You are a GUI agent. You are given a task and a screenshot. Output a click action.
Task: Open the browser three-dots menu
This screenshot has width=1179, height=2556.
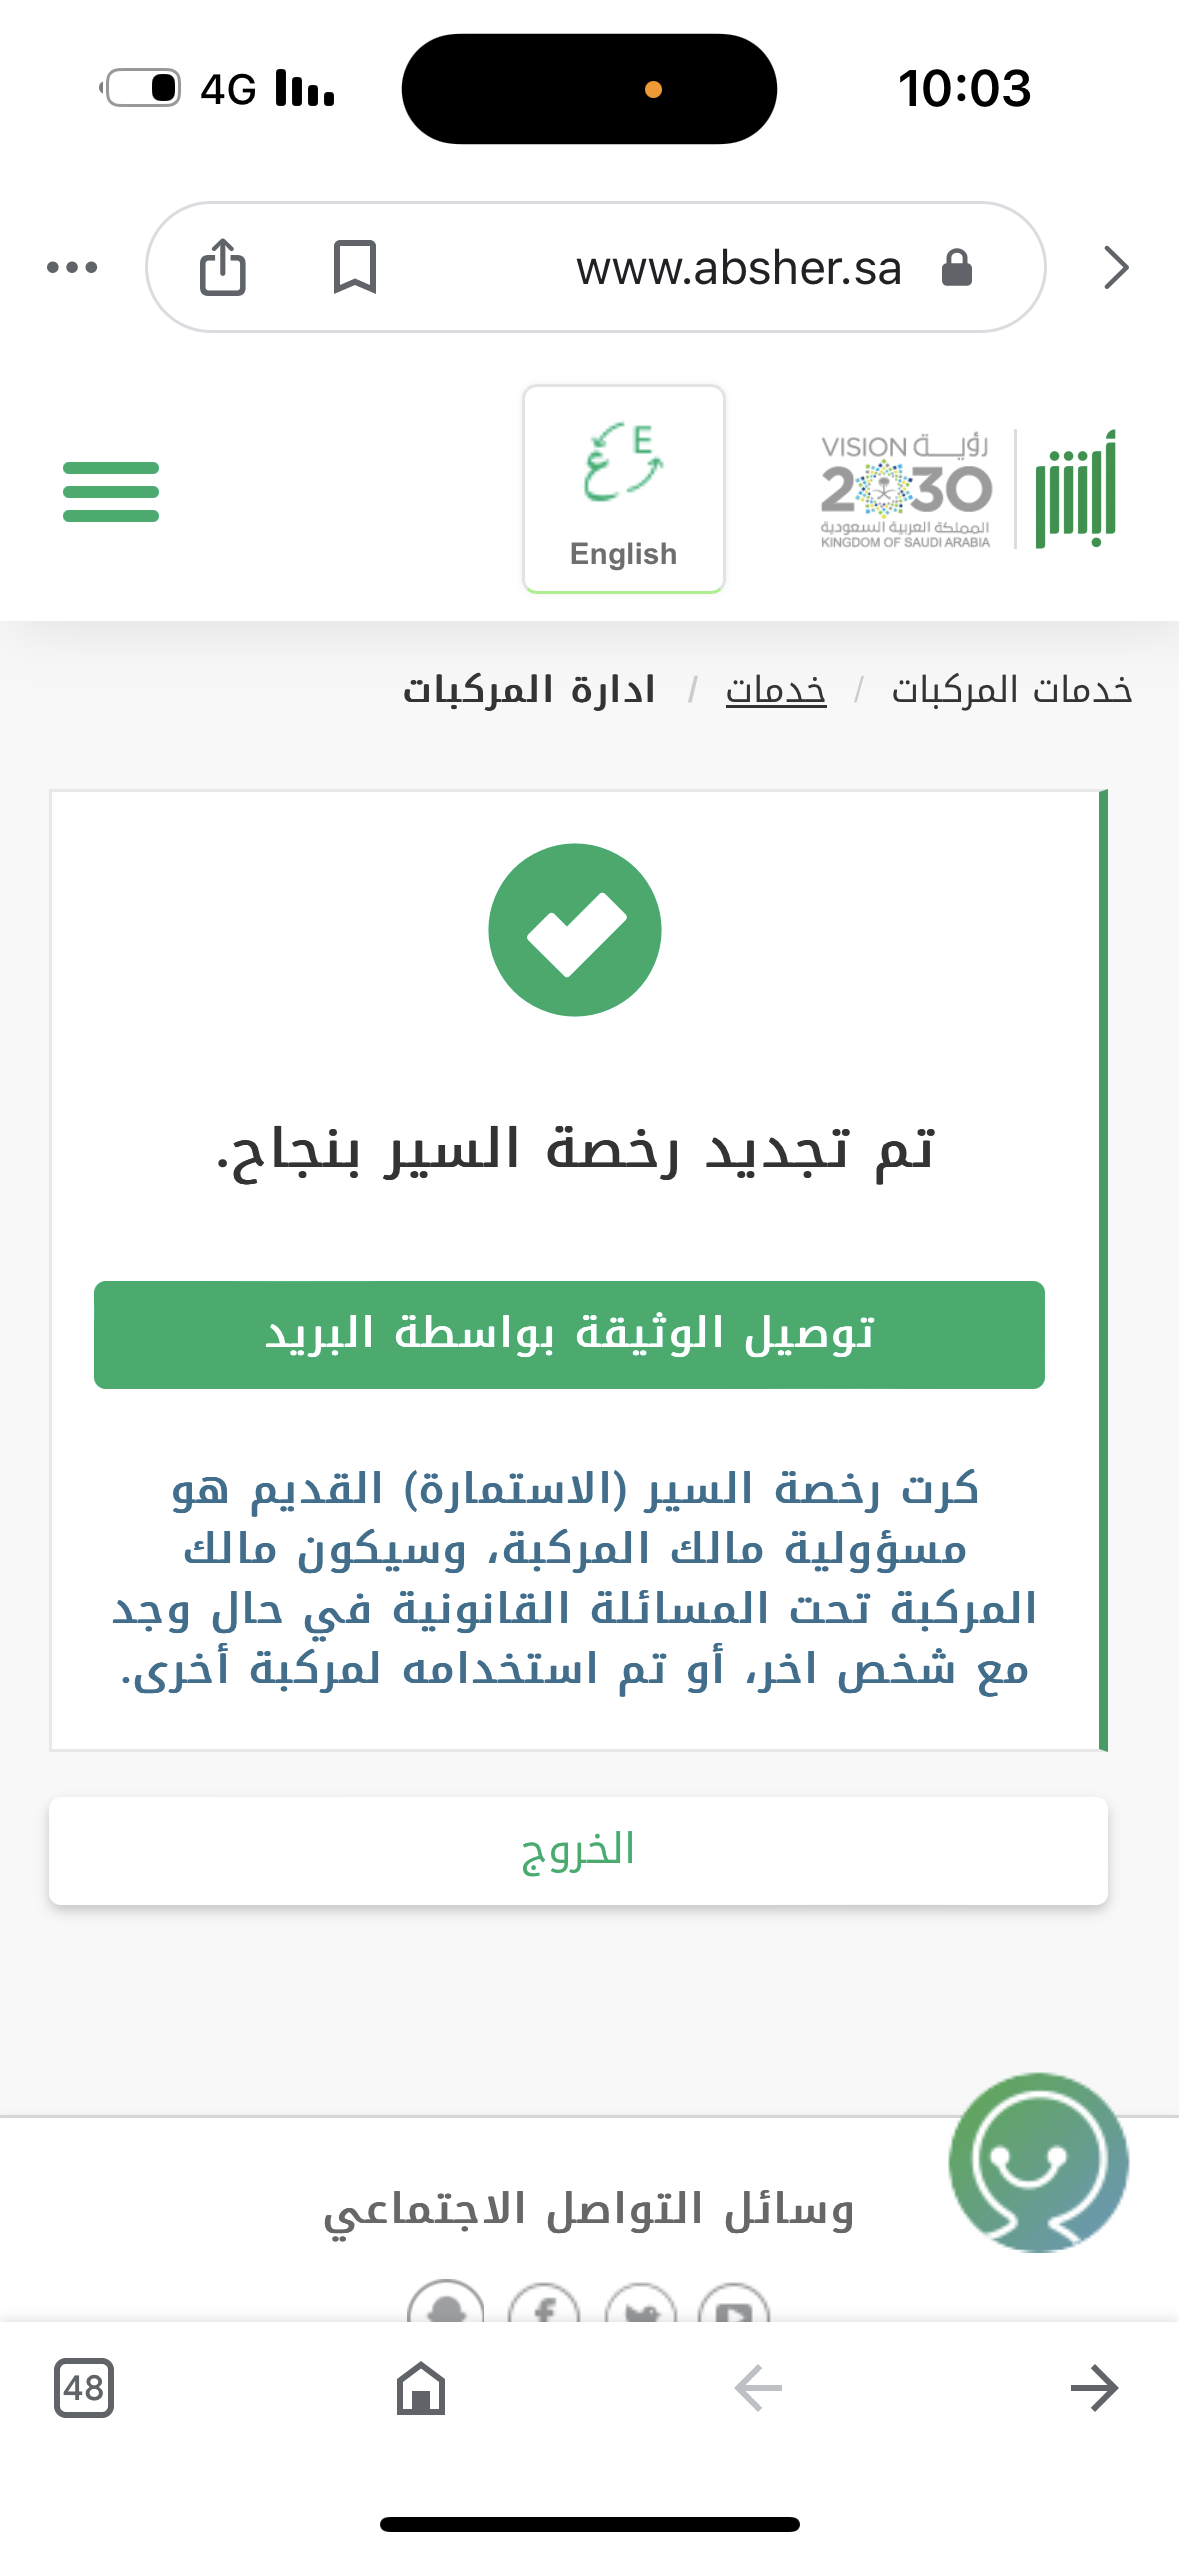tap(72, 267)
